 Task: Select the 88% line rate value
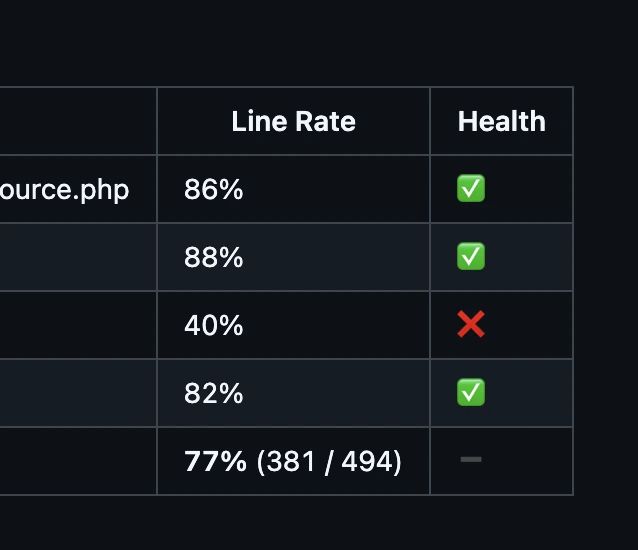tap(214, 257)
